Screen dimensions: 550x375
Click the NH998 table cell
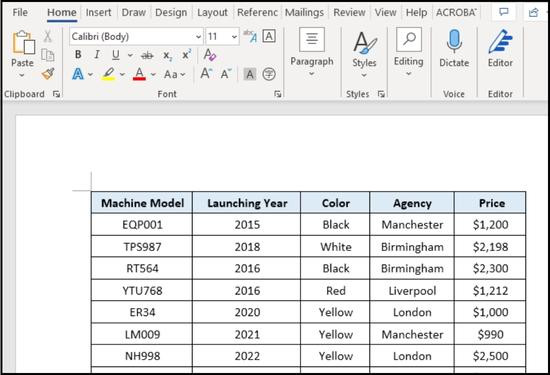[x=142, y=356]
